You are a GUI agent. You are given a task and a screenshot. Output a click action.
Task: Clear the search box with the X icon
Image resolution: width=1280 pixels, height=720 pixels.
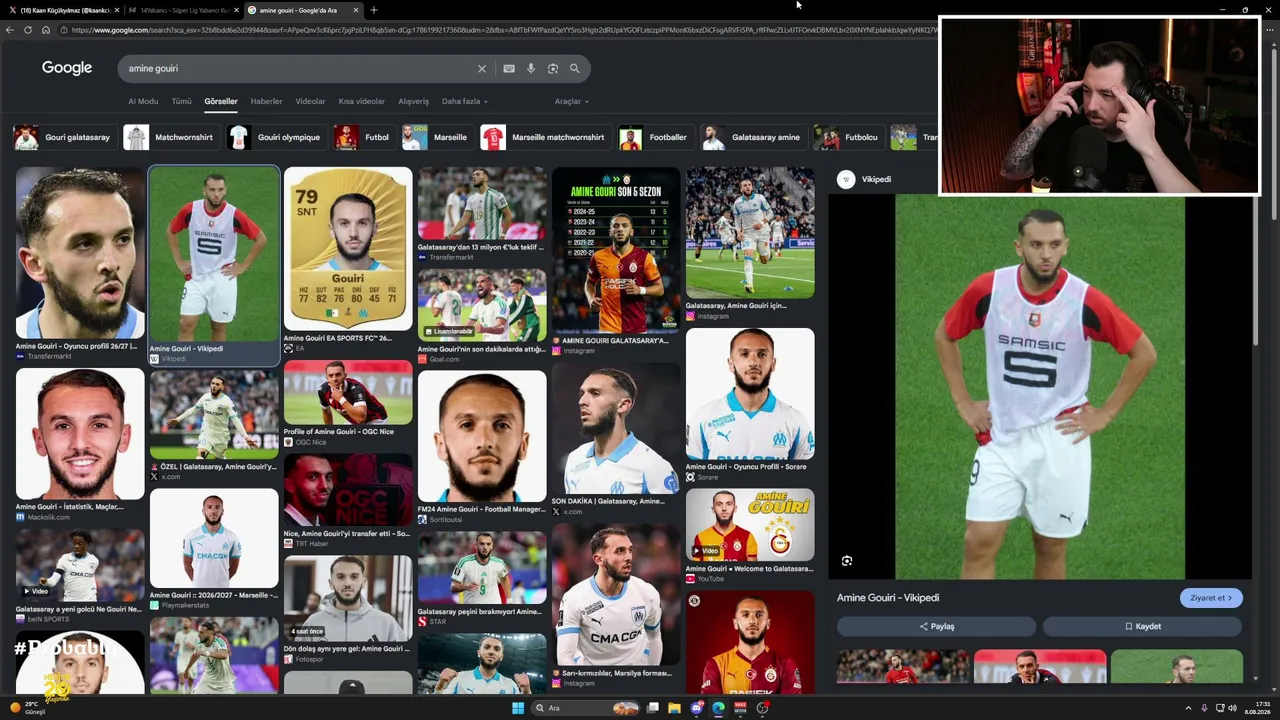coord(481,69)
